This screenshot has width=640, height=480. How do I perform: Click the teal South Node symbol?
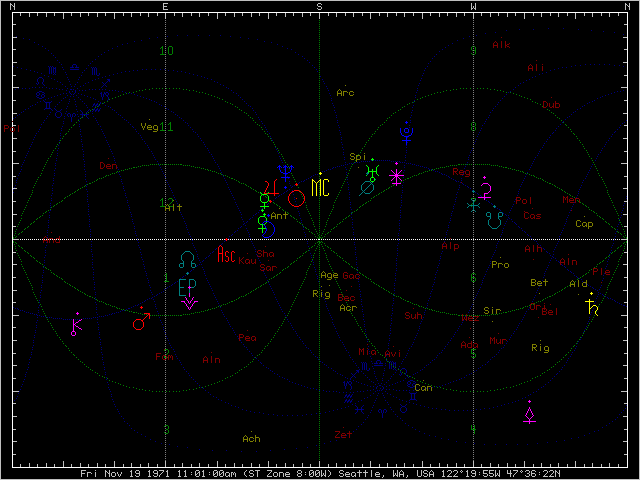pos(494,219)
